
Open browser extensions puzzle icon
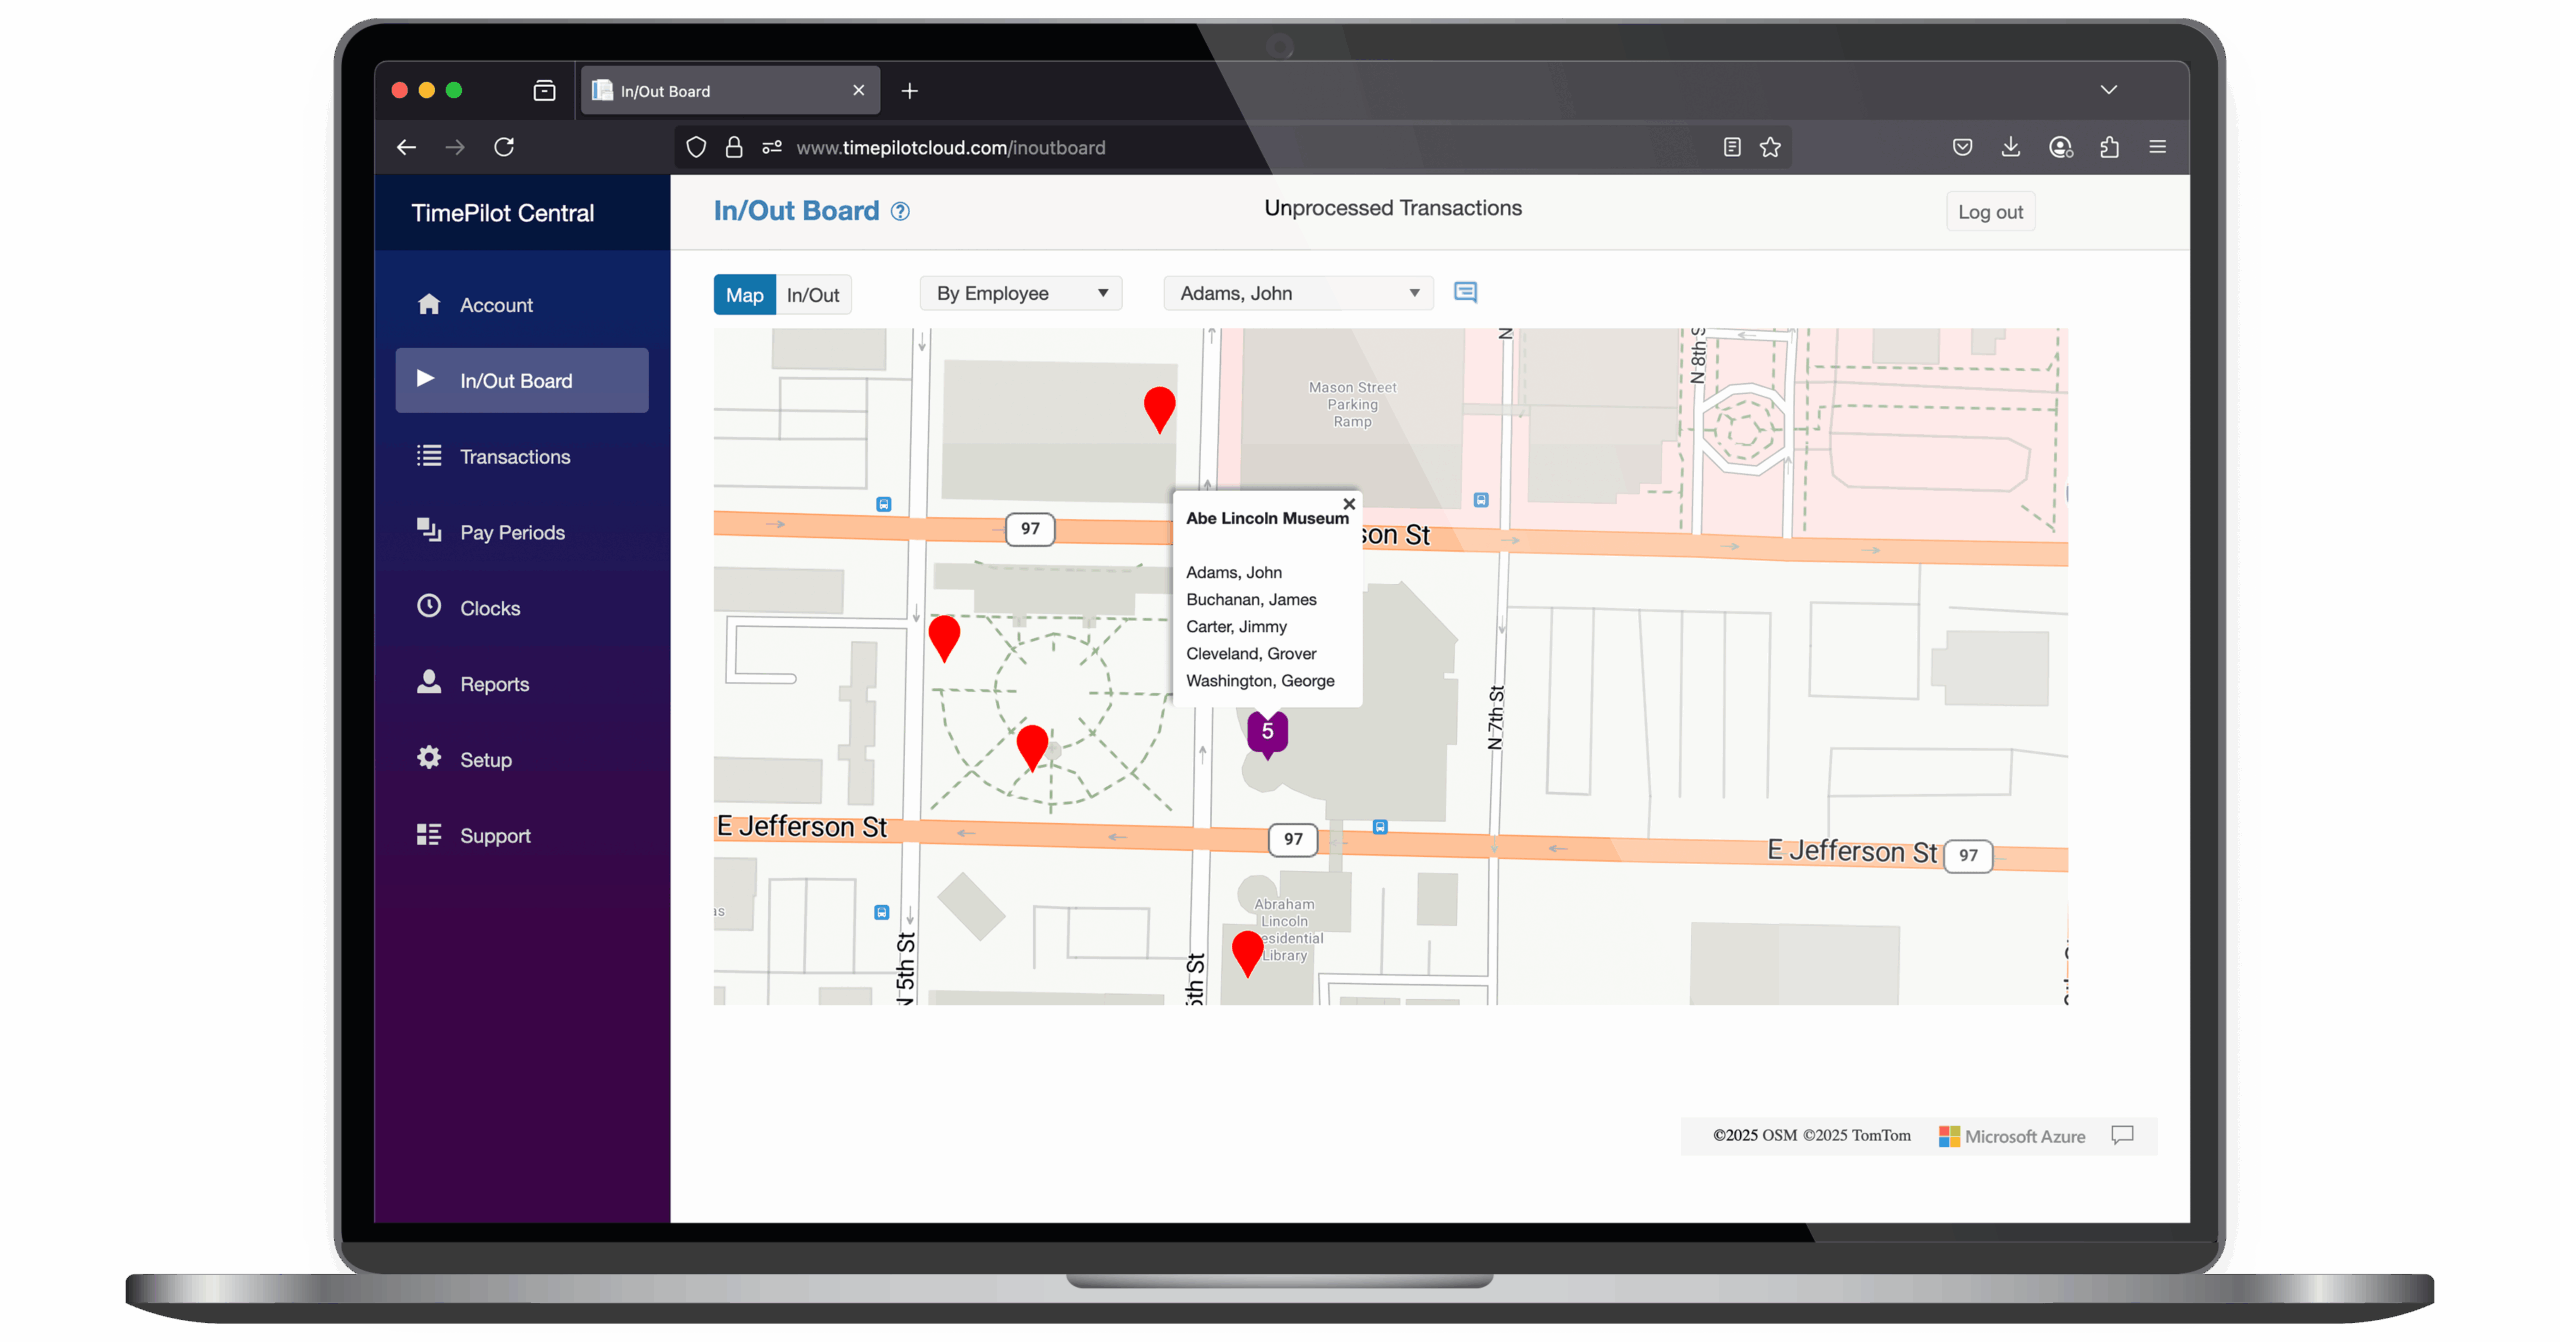click(2109, 147)
